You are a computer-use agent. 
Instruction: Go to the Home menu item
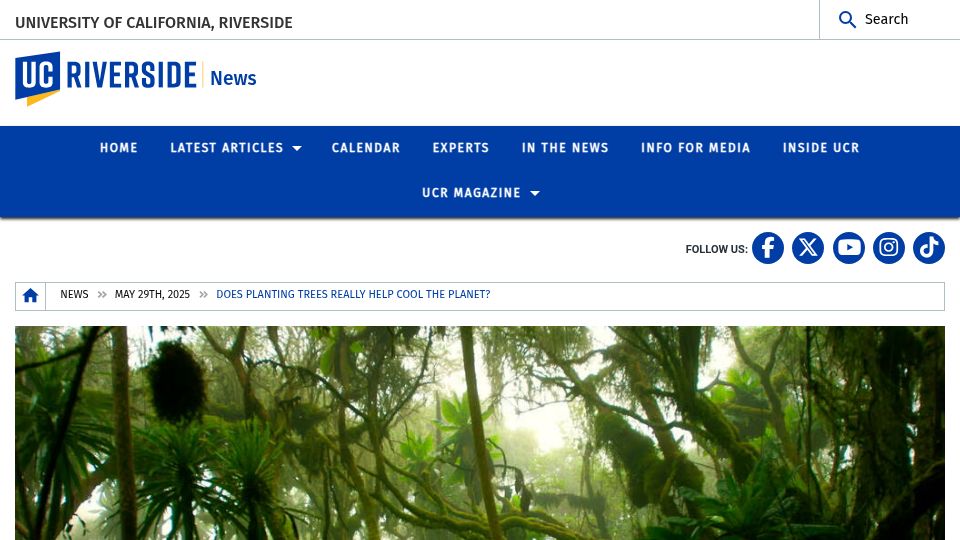click(x=119, y=148)
